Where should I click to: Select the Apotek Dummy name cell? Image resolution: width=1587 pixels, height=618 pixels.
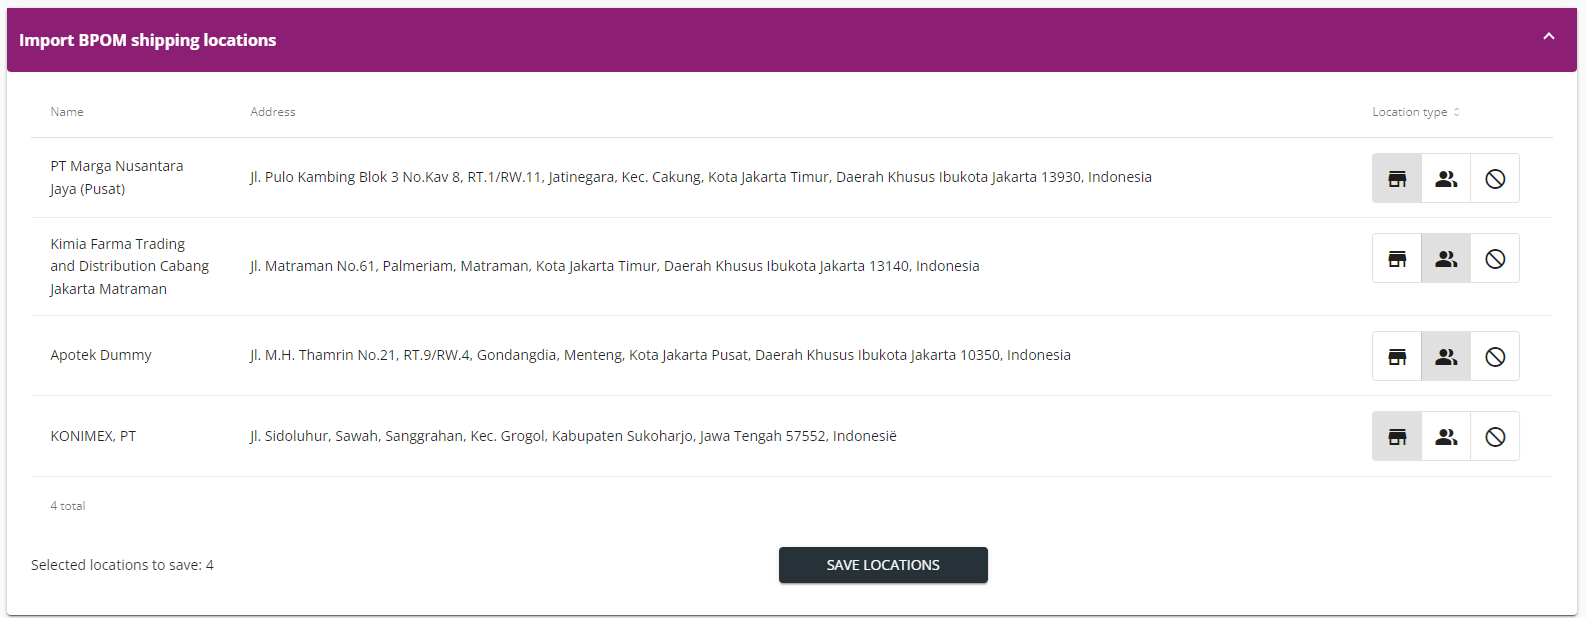pyautogui.click(x=101, y=355)
